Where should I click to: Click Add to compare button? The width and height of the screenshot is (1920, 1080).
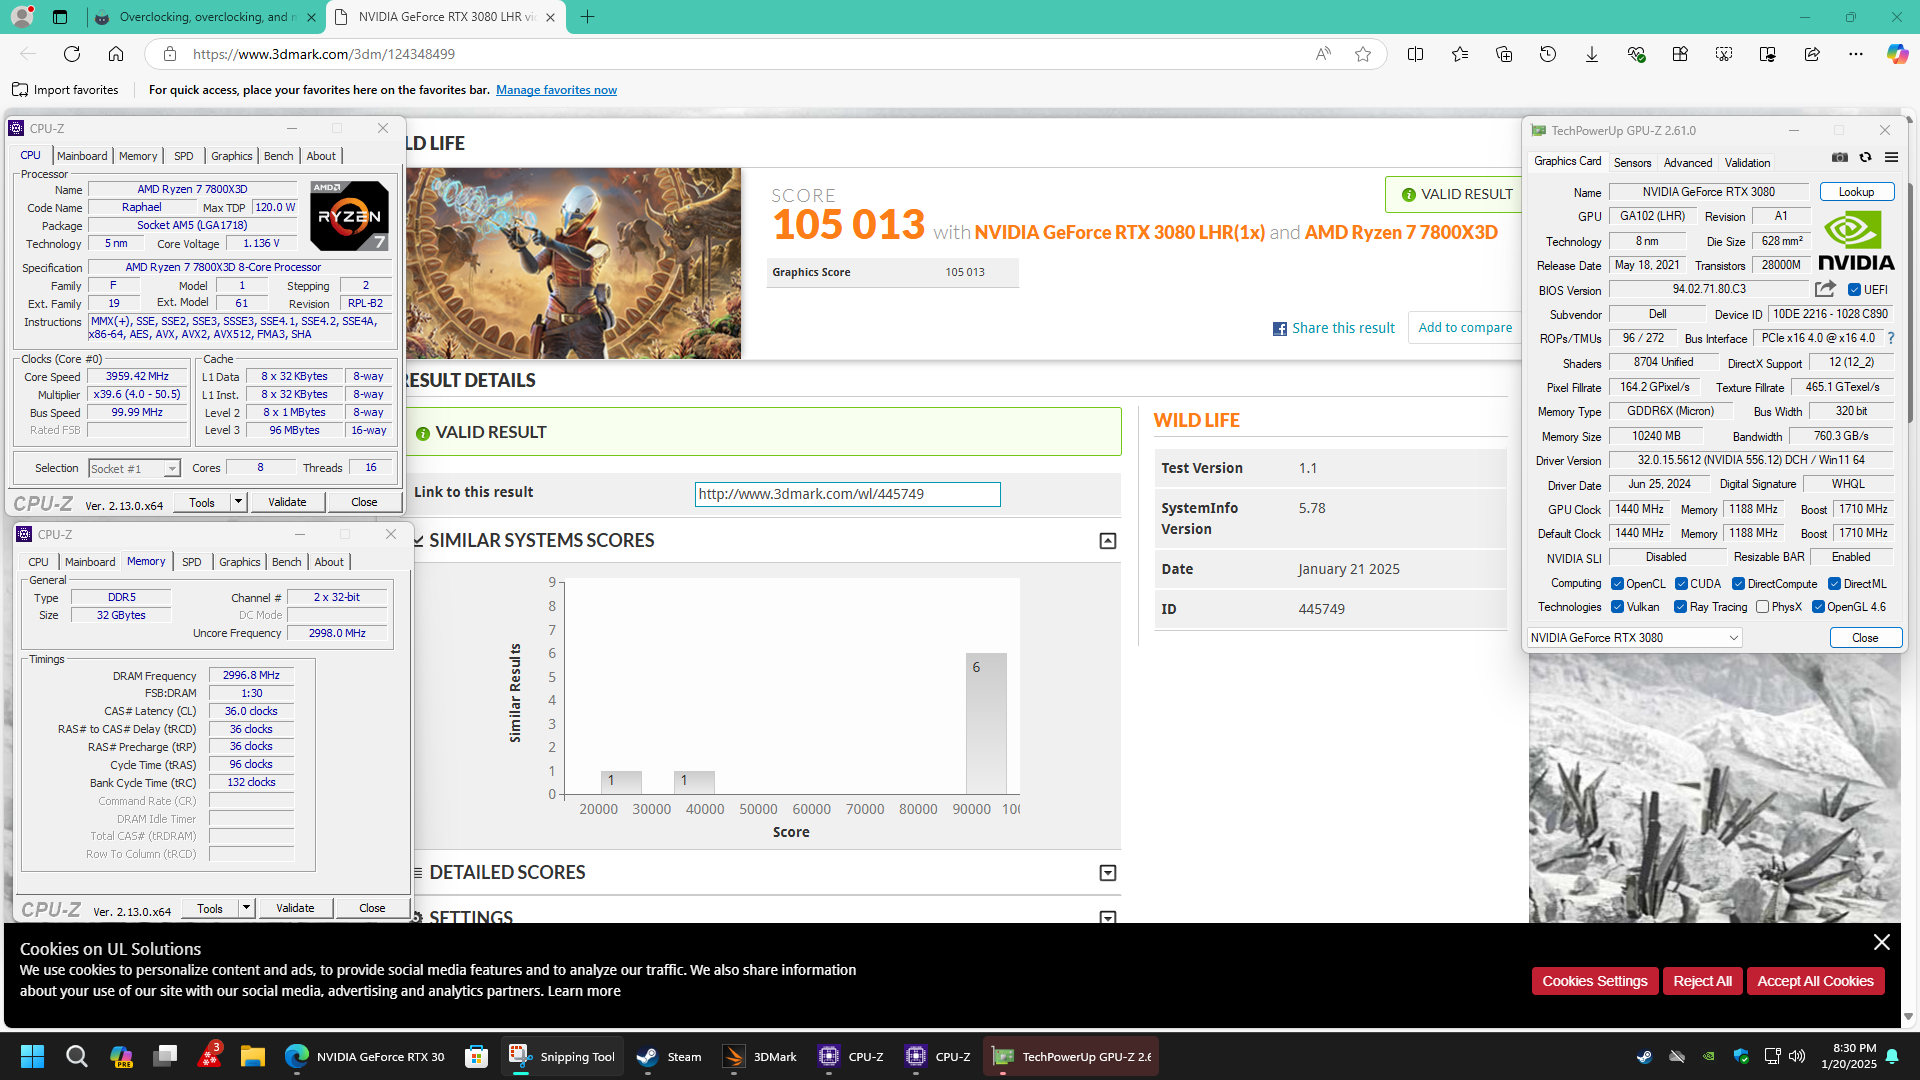click(1465, 327)
